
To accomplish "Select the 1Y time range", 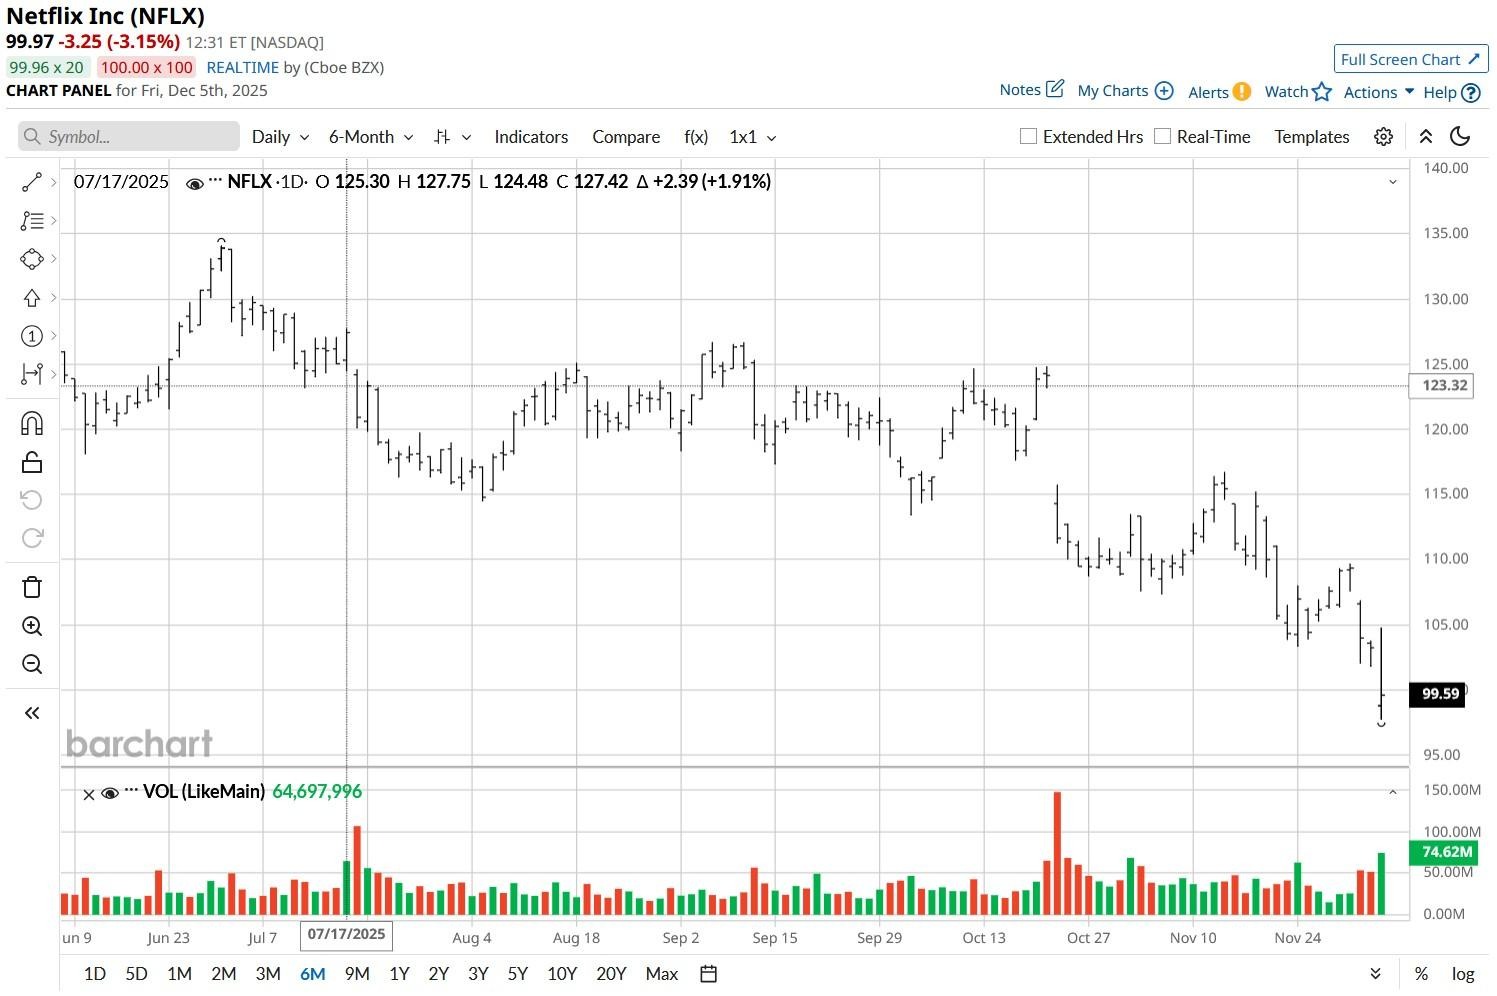I will pyautogui.click(x=399, y=974).
